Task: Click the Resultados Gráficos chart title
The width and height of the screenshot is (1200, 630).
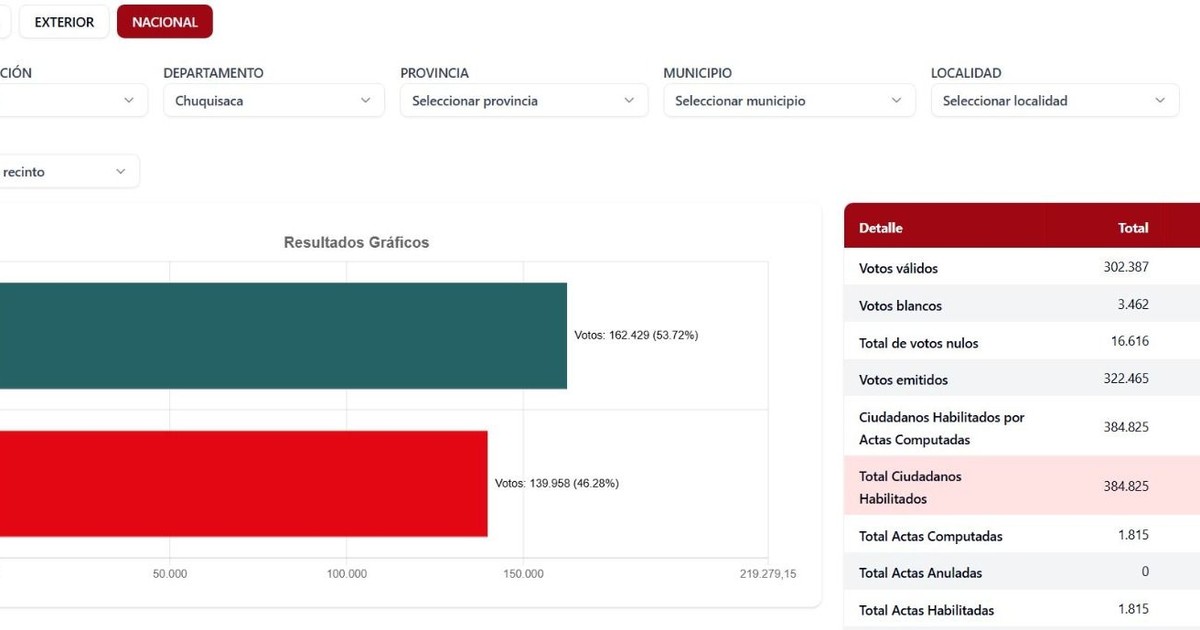Action: click(x=356, y=242)
